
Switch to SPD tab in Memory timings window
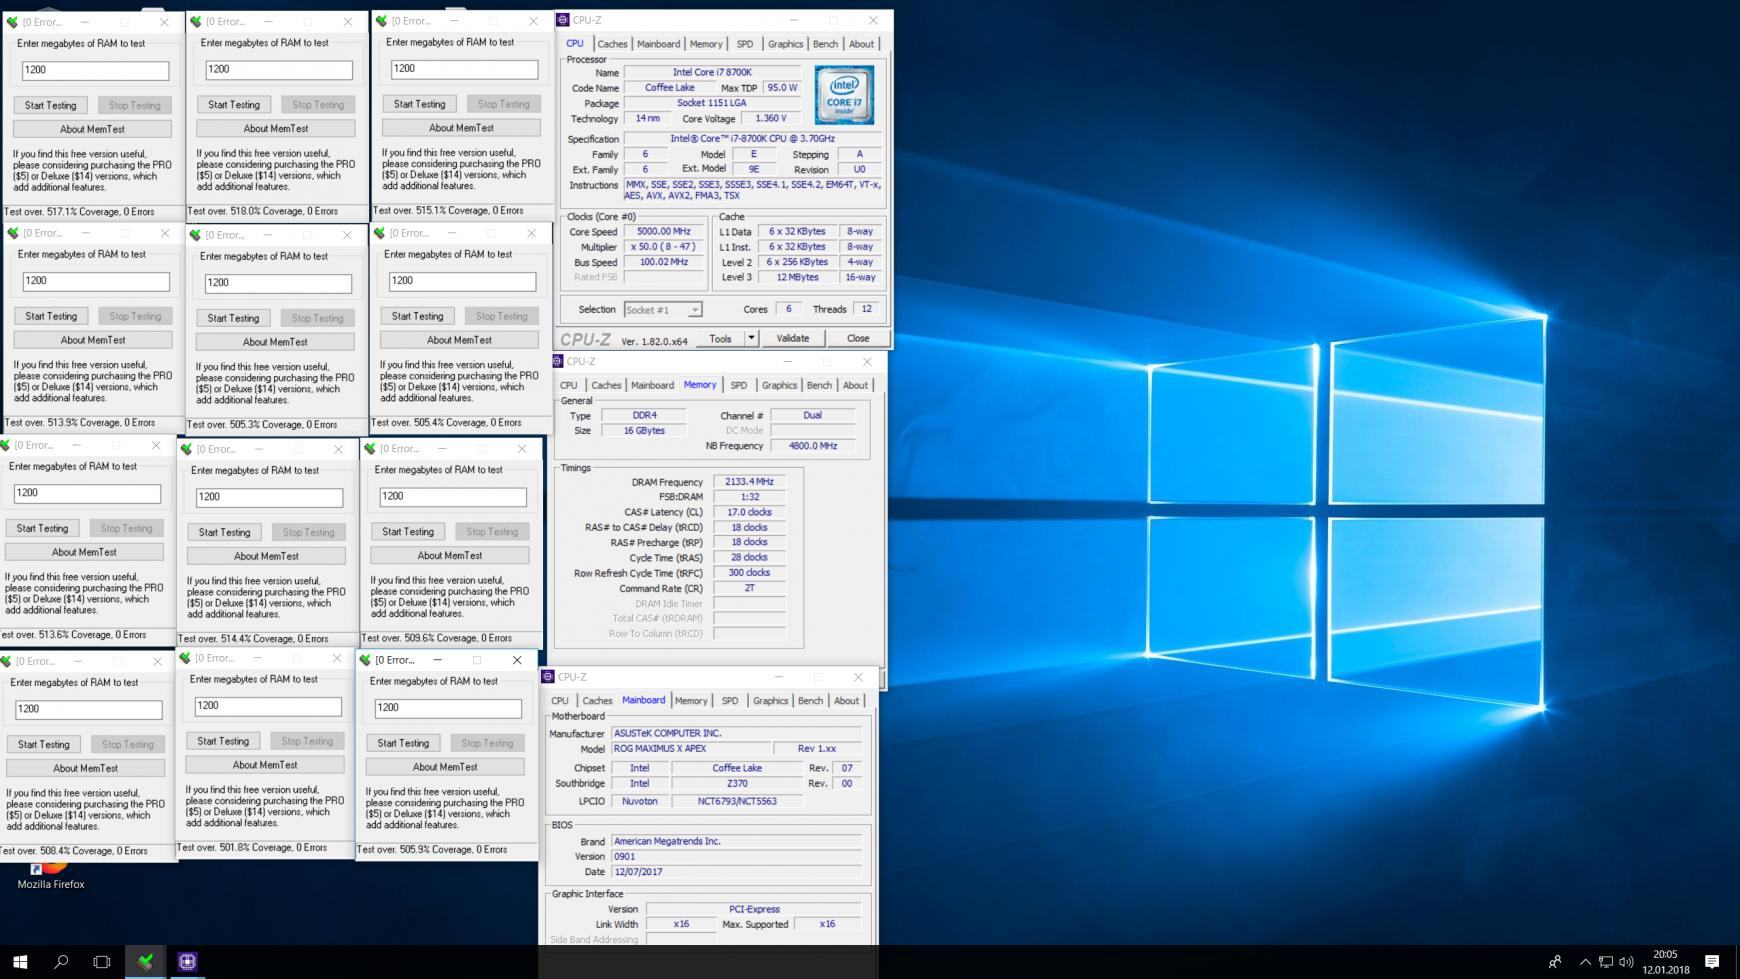click(738, 385)
